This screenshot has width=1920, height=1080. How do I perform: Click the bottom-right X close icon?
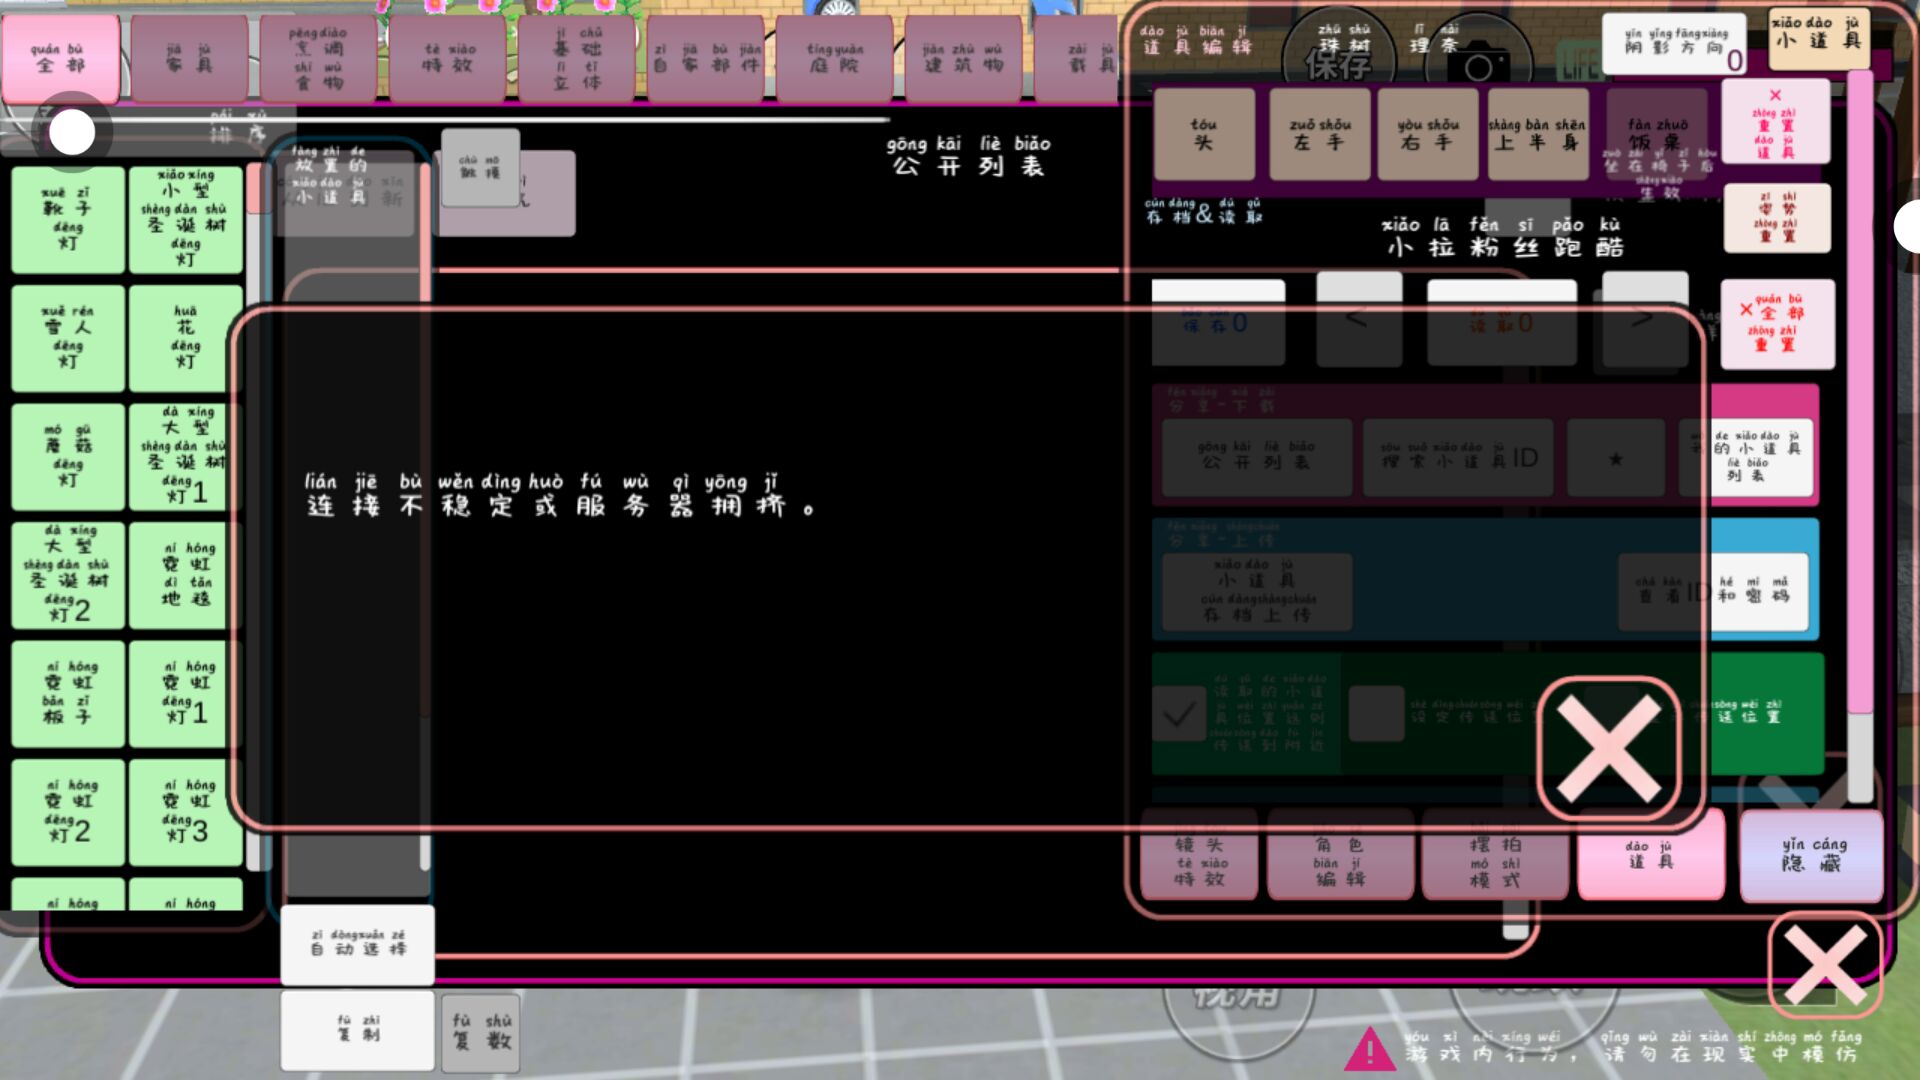tap(1824, 965)
